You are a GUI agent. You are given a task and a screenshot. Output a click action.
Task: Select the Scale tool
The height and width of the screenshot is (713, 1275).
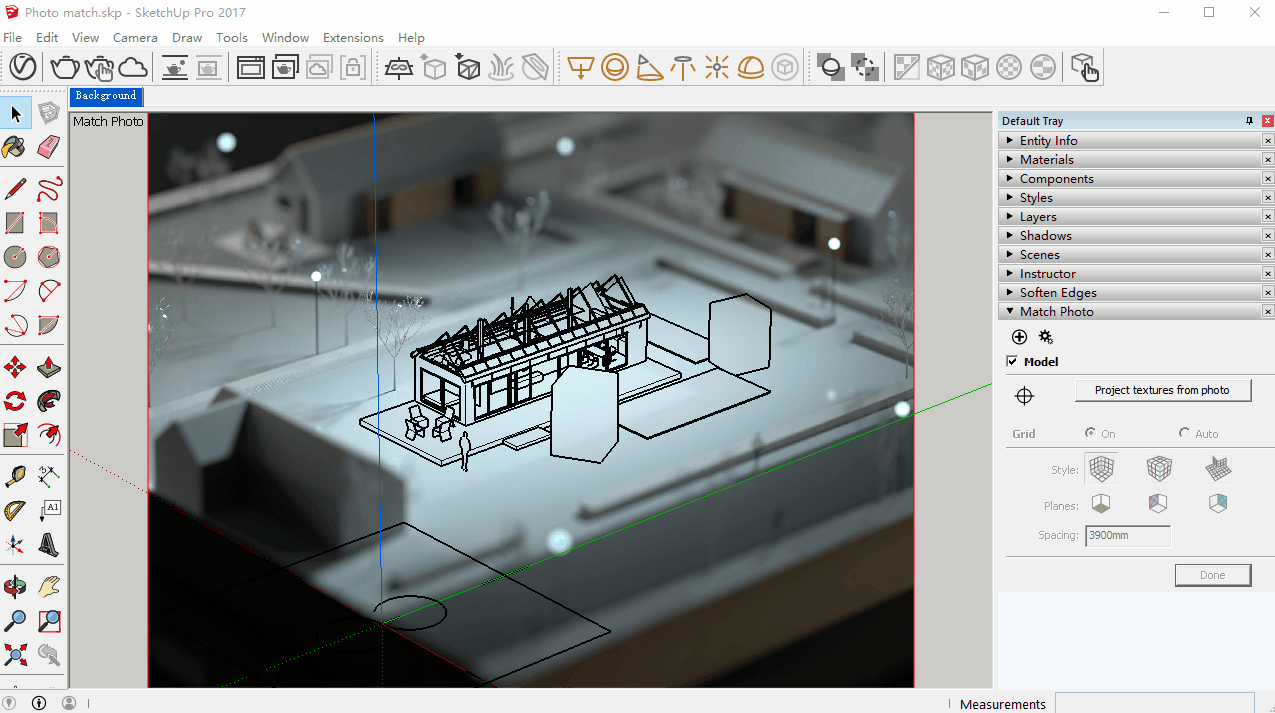pos(15,435)
